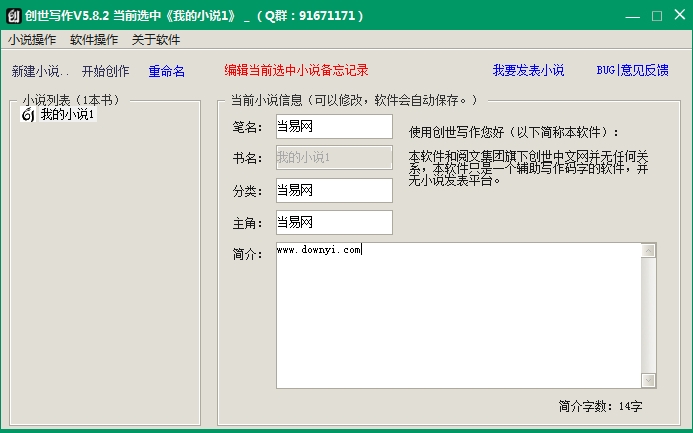Click BUG|意见反馈 feedback link
Screen dimensions: 693x433
632,71
